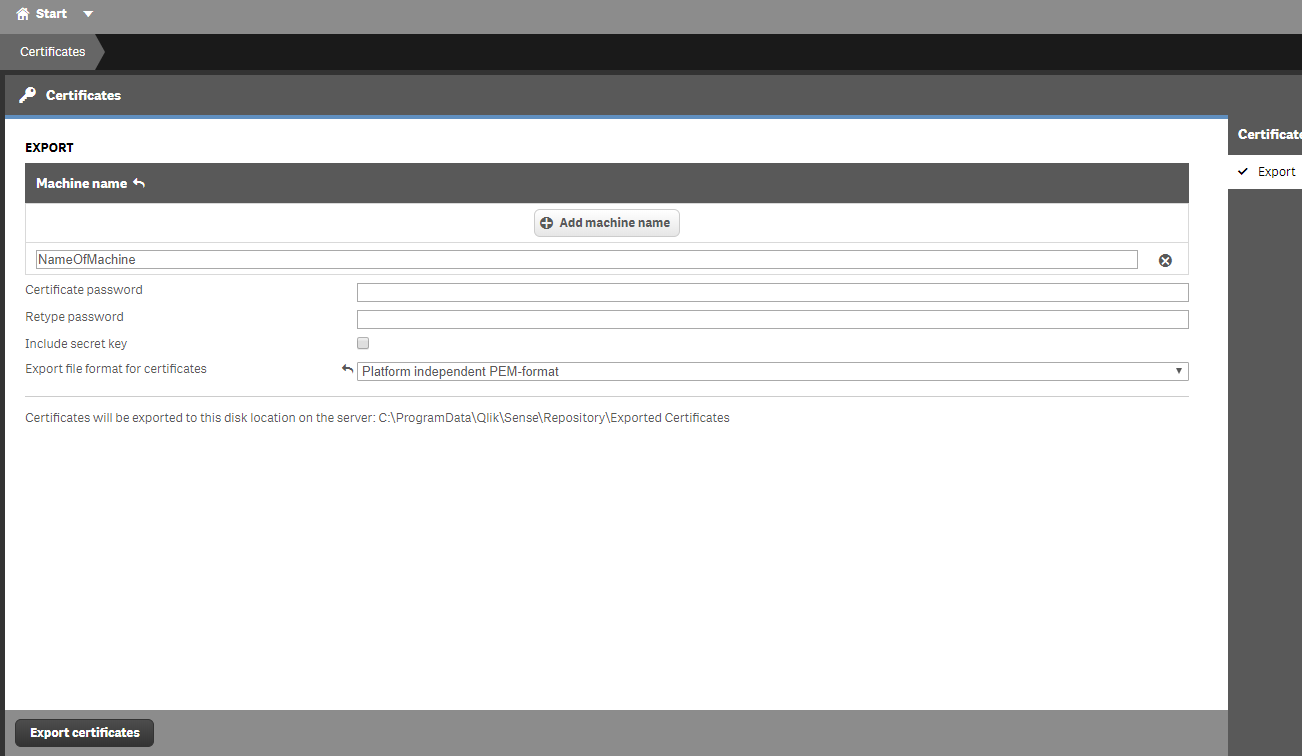Click the Start menu label
The height and width of the screenshot is (756, 1302).
click(x=51, y=14)
